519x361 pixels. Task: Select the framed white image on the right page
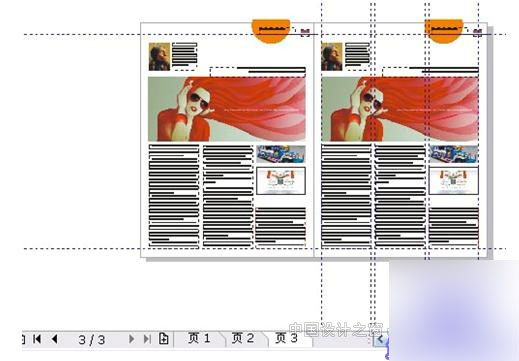[x=454, y=181]
